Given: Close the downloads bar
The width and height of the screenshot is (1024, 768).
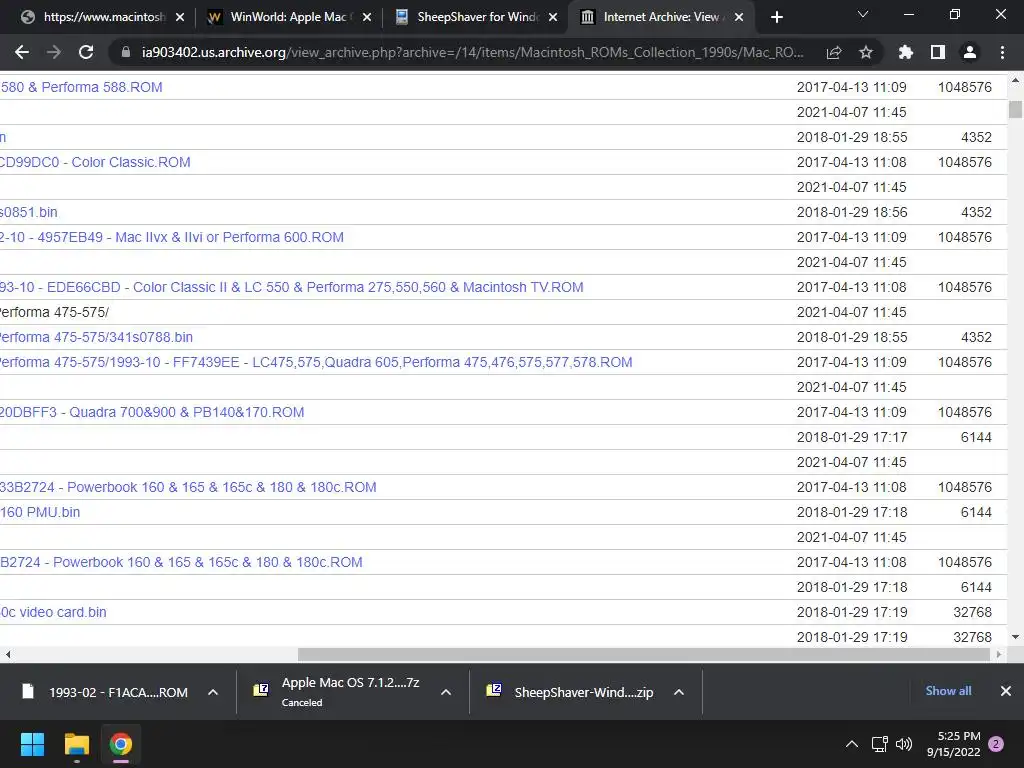Looking at the screenshot, I should click(x=1006, y=691).
